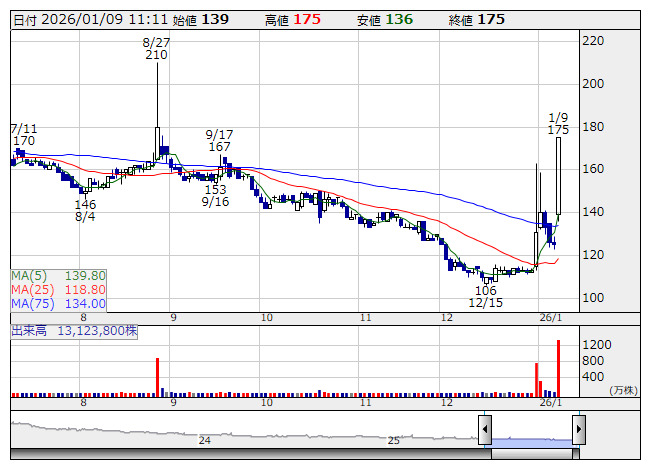This screenshot has width=653, height=470.
Task: Click the right range handle arrow in navigator
Action: point(578,431)
